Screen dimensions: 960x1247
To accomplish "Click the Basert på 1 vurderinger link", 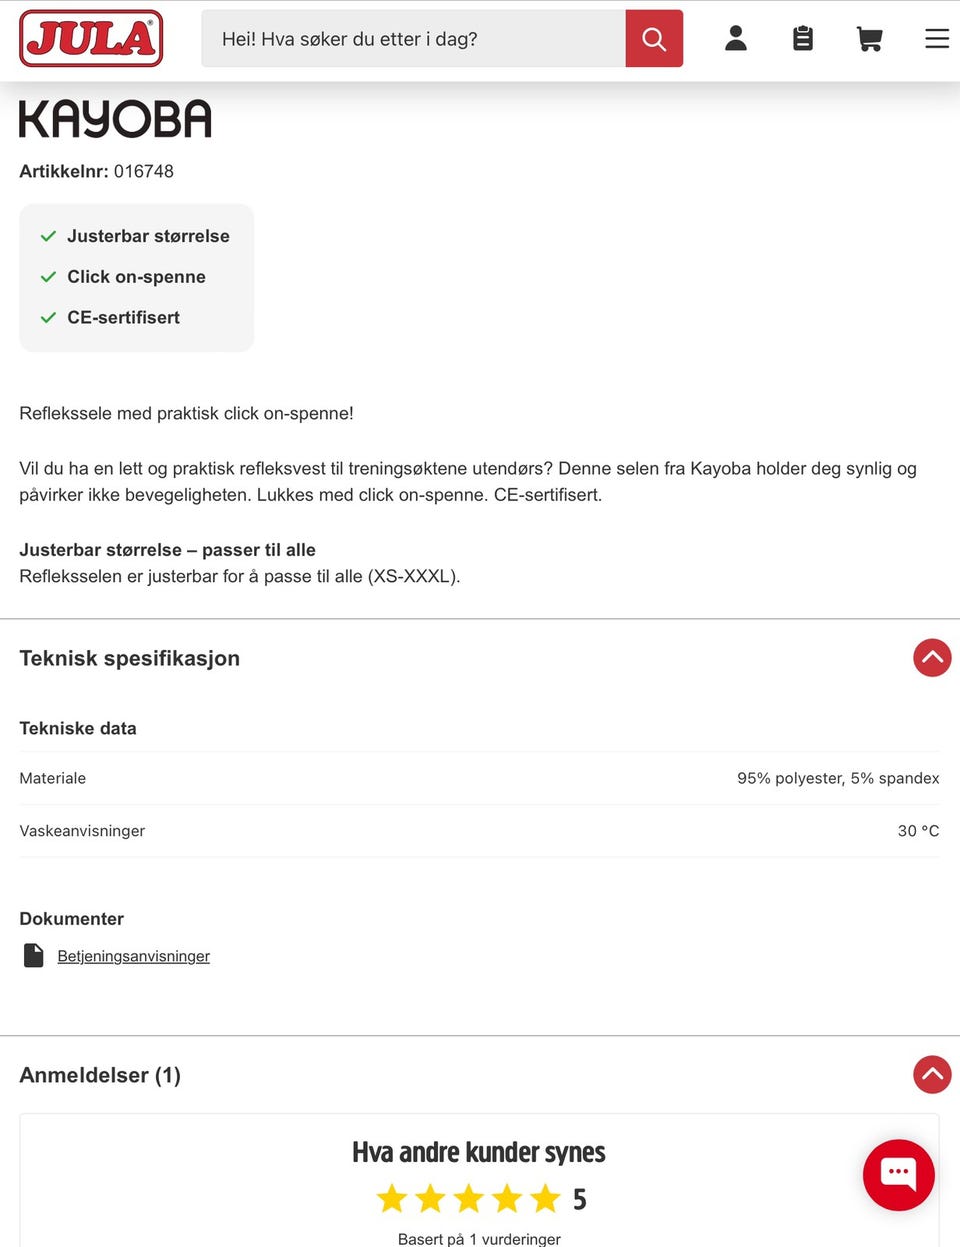I will tap(478, 1238).
